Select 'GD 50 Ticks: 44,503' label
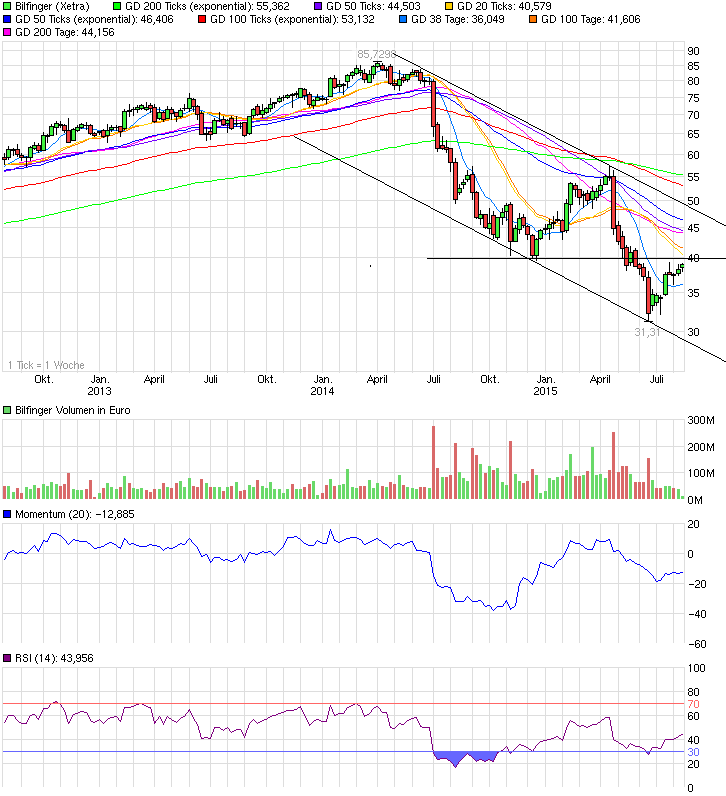 click(373, 7)
